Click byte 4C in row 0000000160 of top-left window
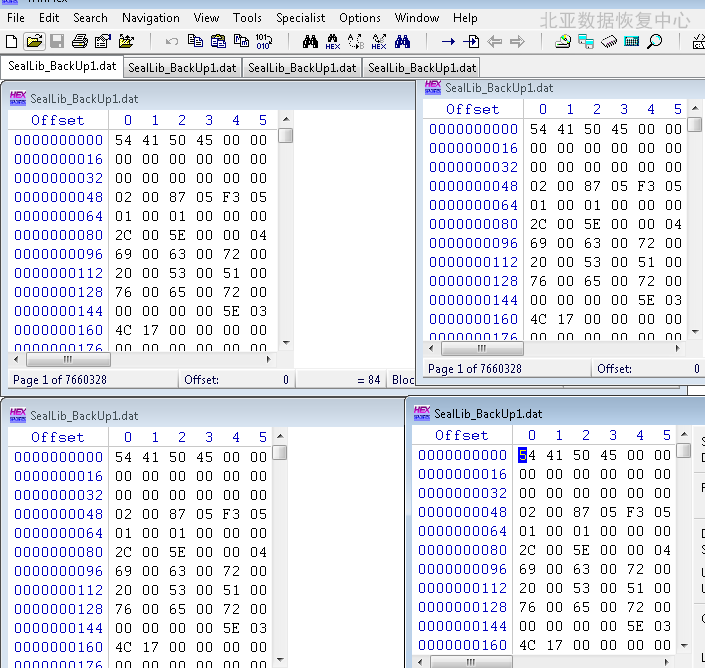705x668 pixels. coord(123,330)
